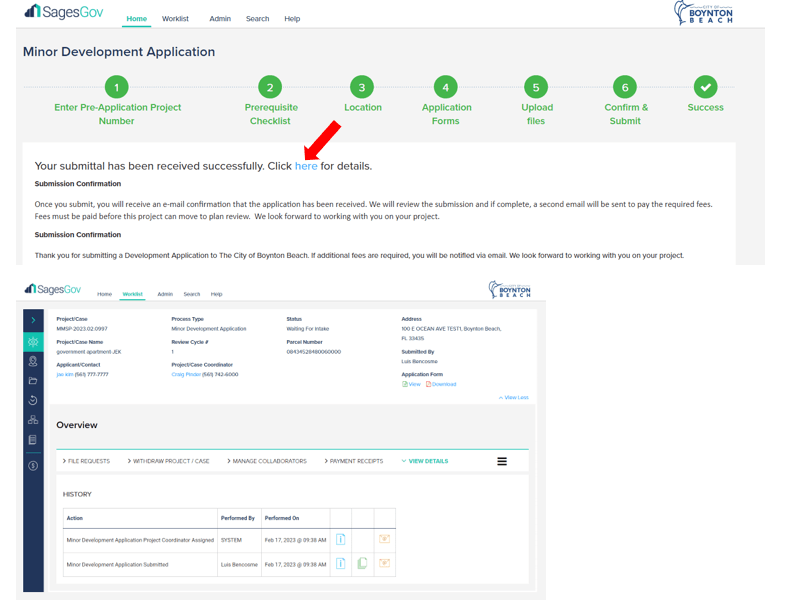
Task: Open the contact person icon in sidebar
Action: (33, 361)
